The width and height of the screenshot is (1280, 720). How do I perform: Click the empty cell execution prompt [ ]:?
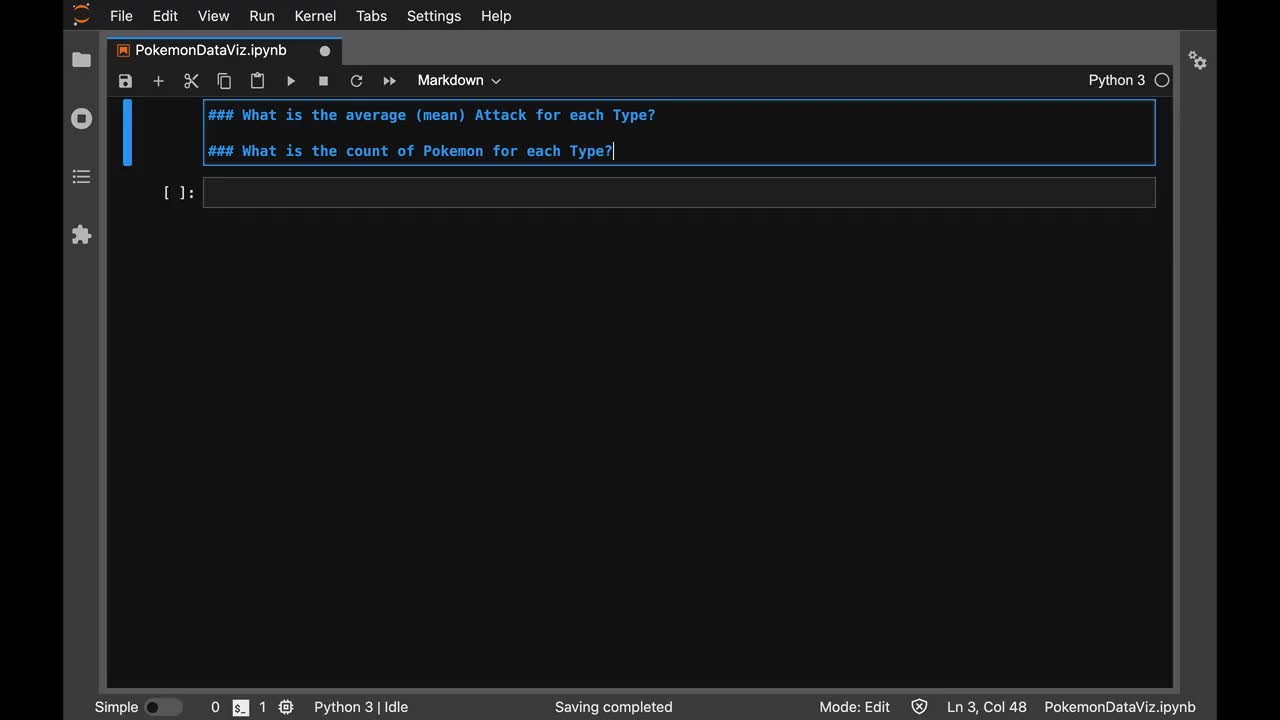click(x=179, y=193)
